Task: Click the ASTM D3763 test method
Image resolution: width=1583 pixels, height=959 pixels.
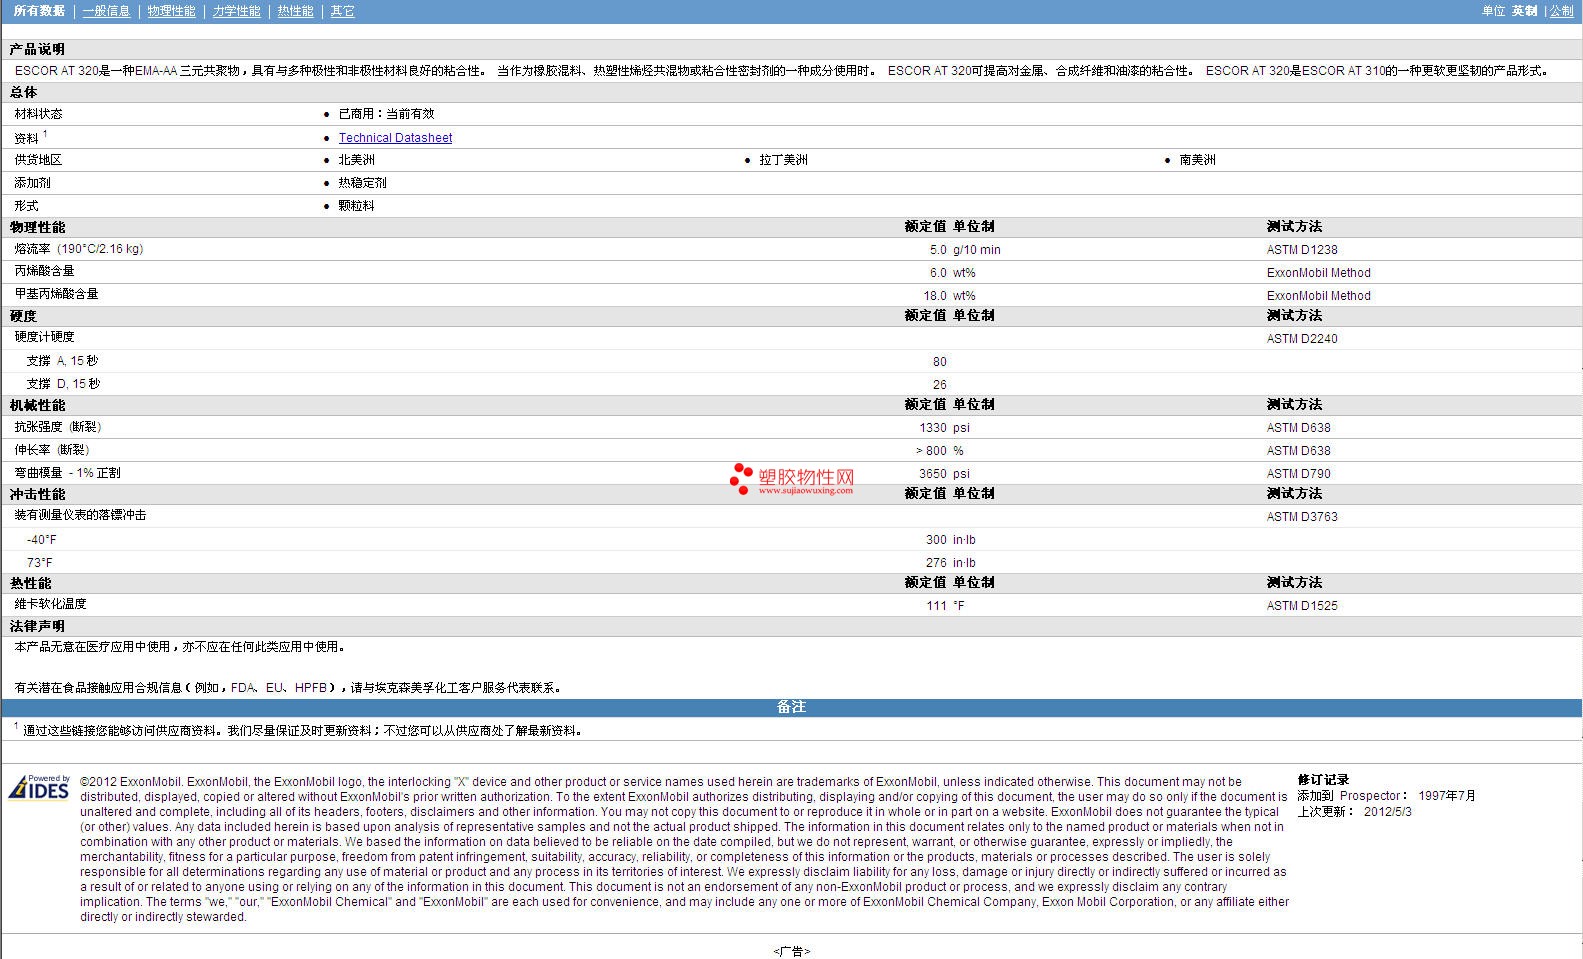Action: pos(1302,517)
